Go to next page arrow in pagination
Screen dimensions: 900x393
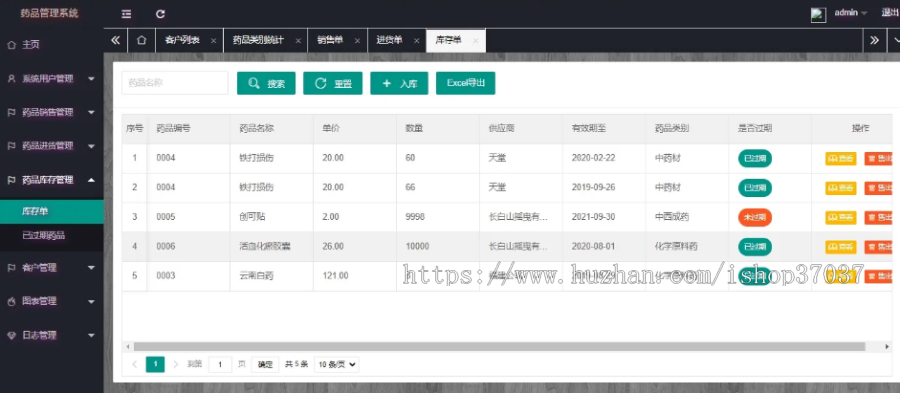tap(176, 364)
